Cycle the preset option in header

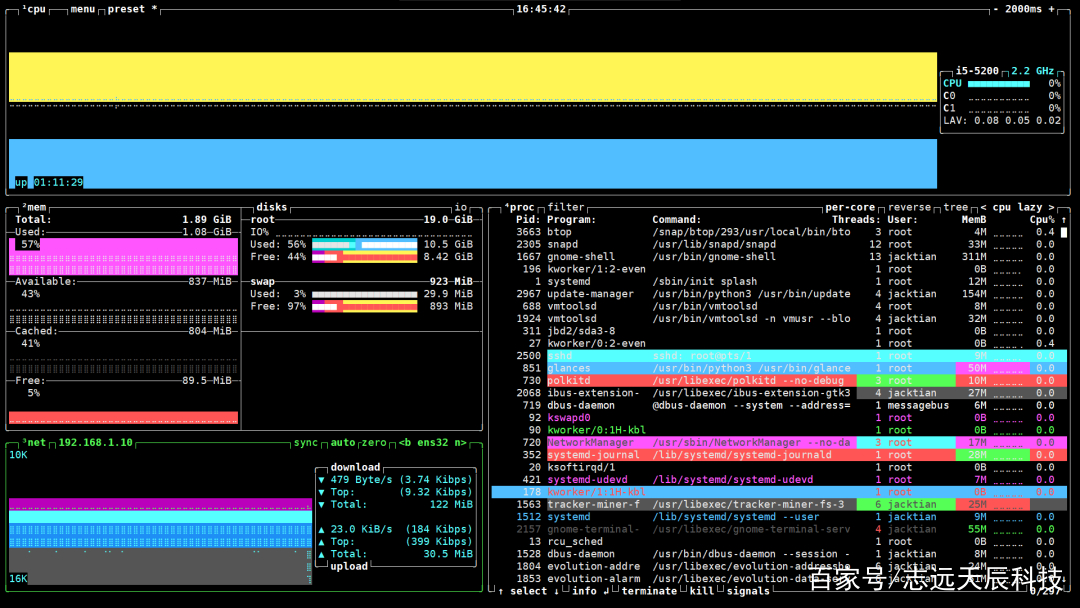[x=132, y=9]
